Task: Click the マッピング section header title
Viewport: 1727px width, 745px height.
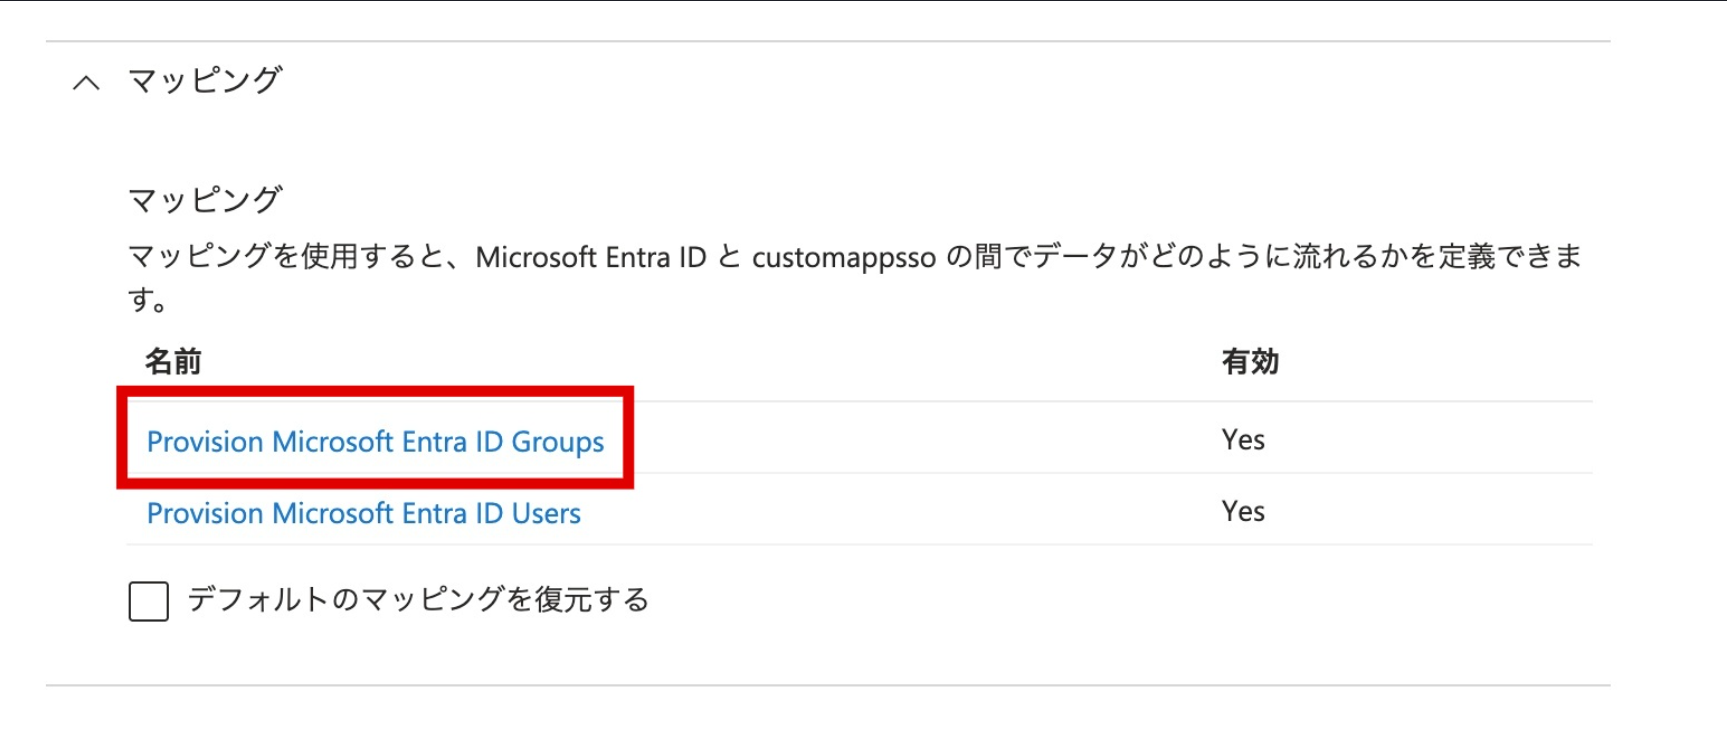Action: click(205, 80)
